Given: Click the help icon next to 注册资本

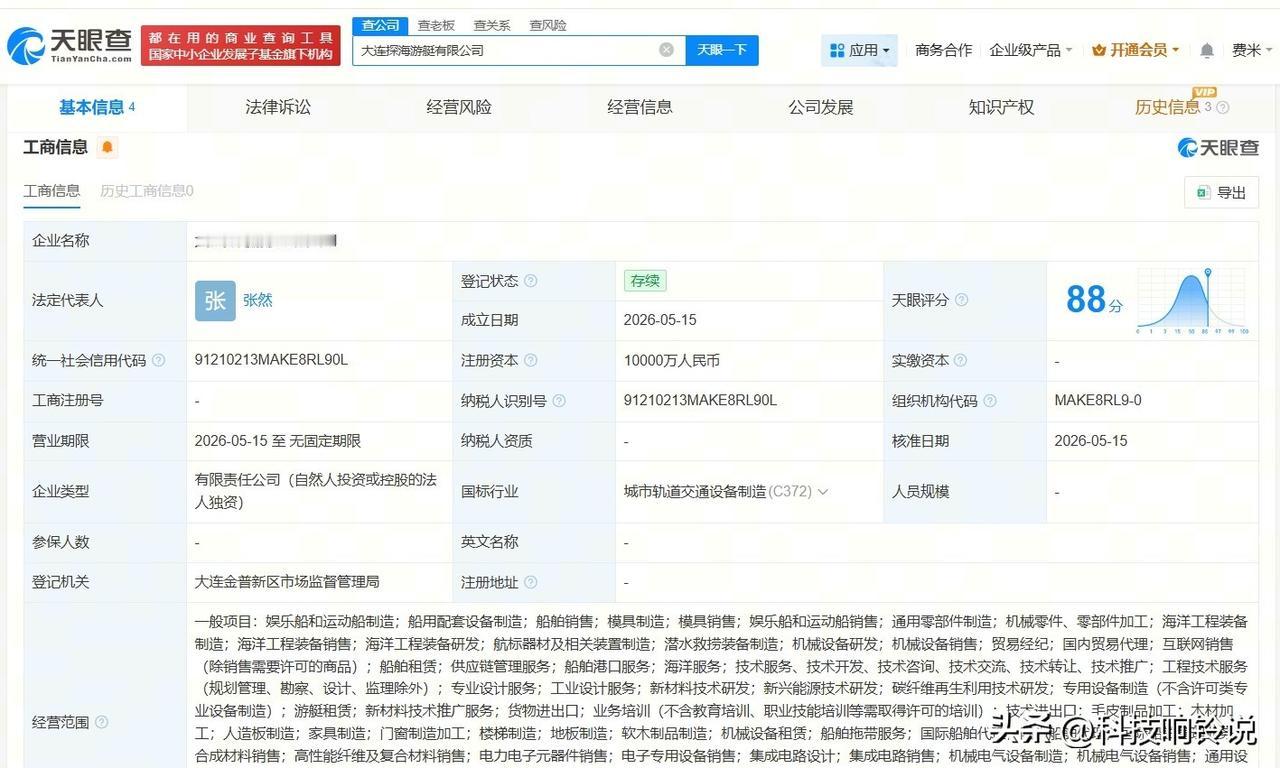Looking at the screenshot, I should pyautogui.click(x=531, y=360).
